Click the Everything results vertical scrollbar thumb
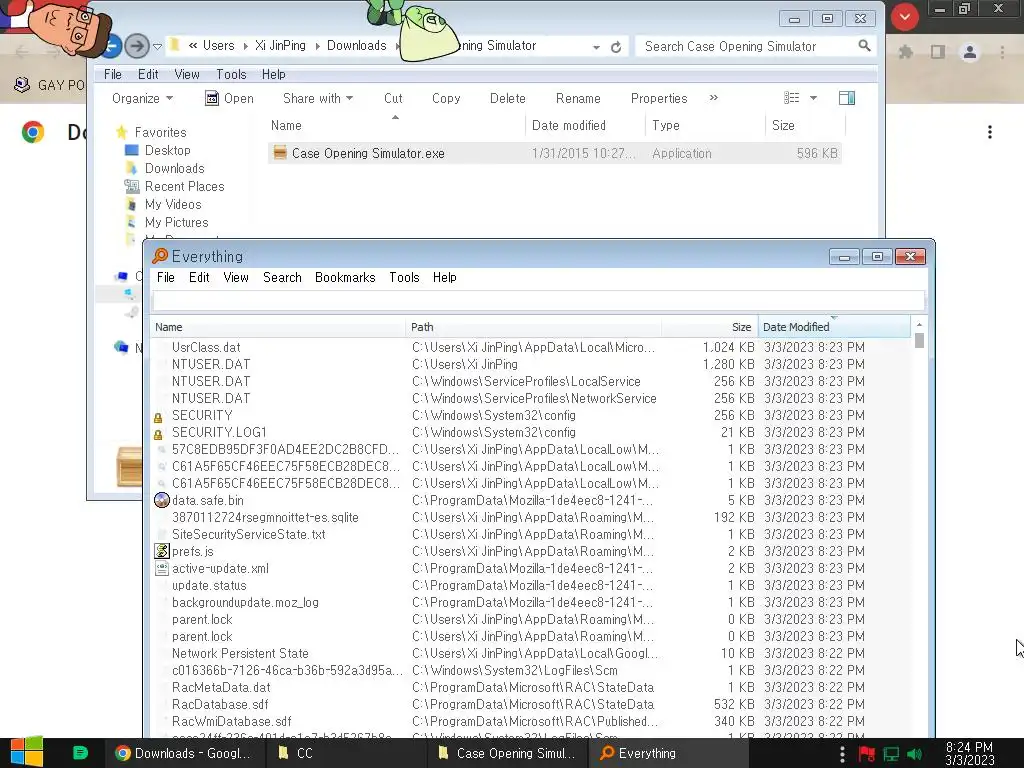Image resolution: width=1024 pixels, height=768 pixels. (920, 341)
